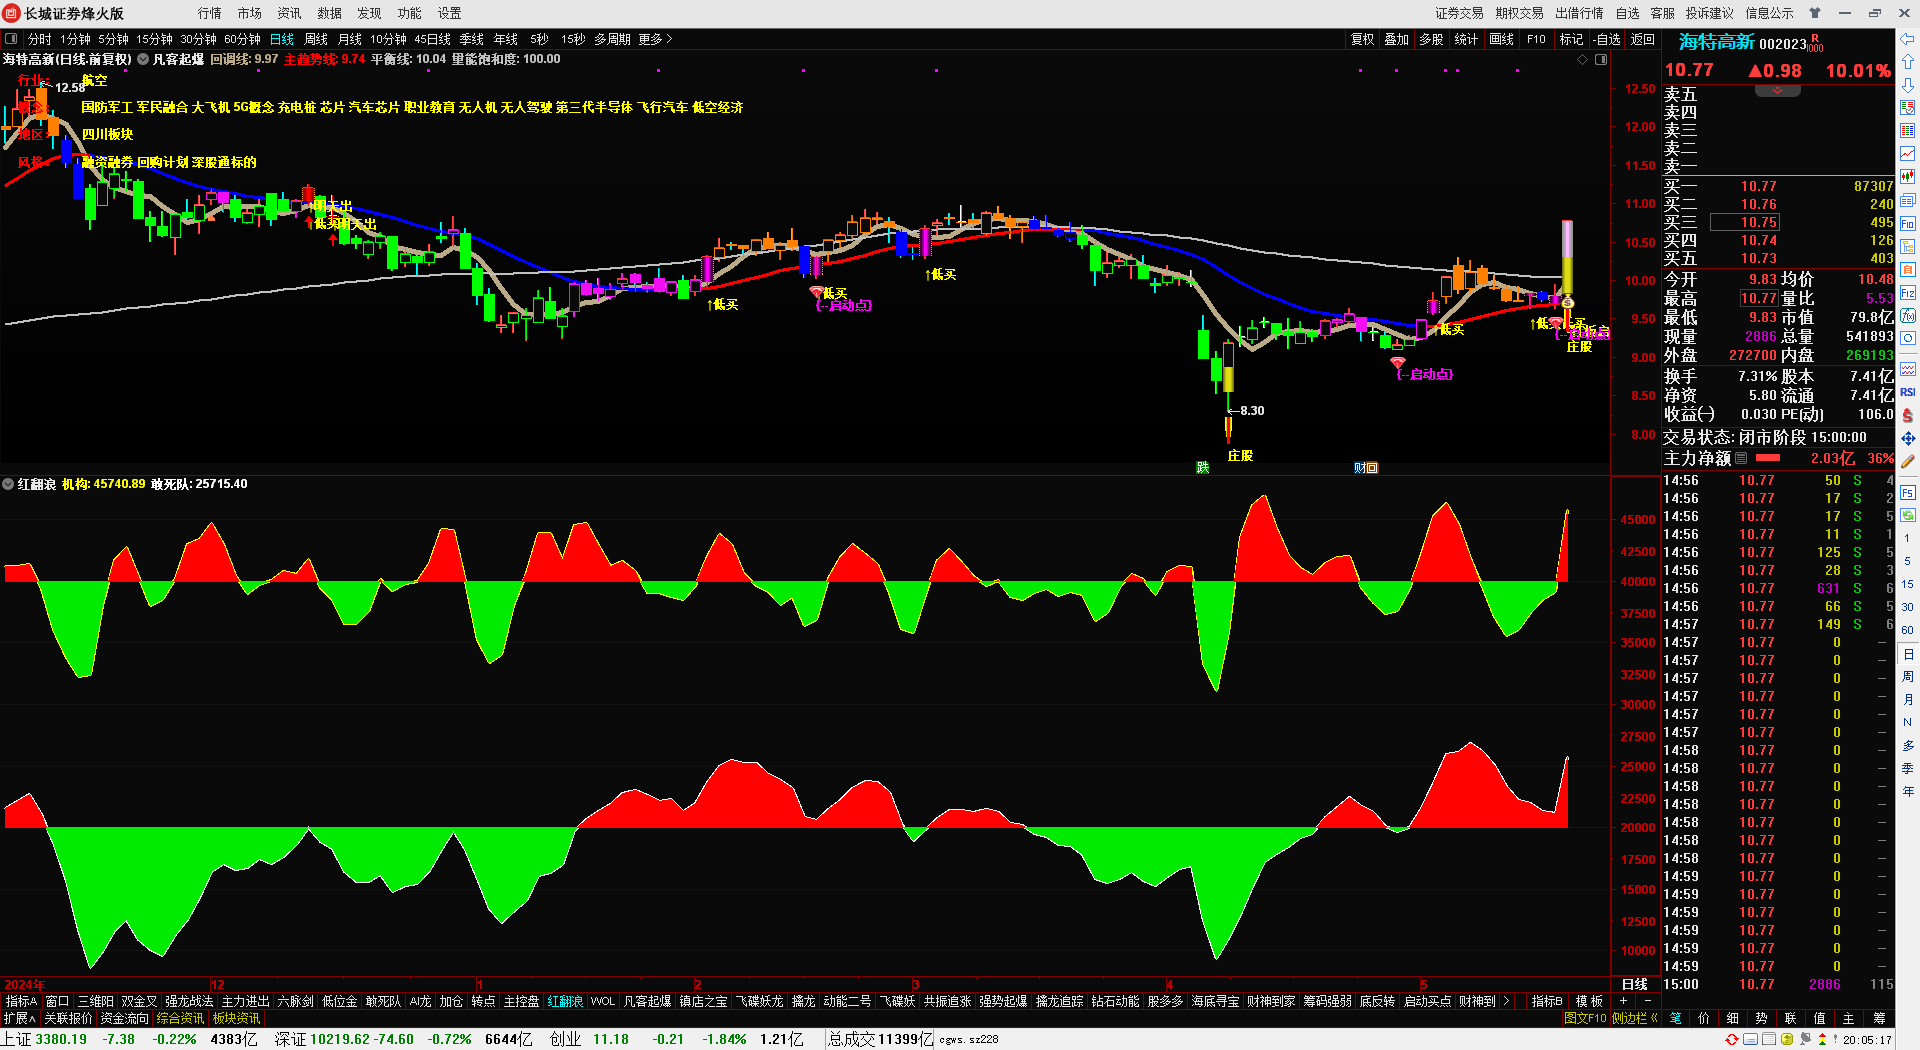Open the 资金流向 tab

[124, 1018]
